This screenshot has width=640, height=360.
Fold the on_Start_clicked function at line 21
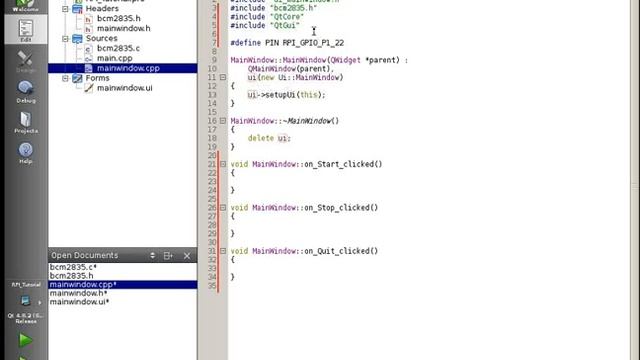tap(223, 164)
